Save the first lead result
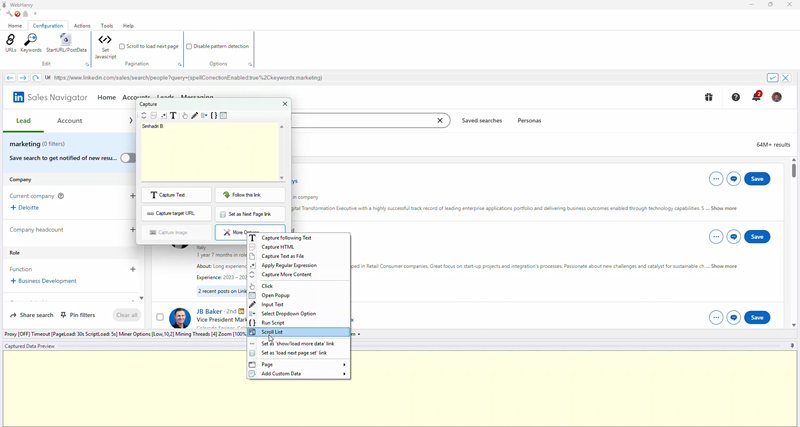800x427 pixels. [757, 179]
